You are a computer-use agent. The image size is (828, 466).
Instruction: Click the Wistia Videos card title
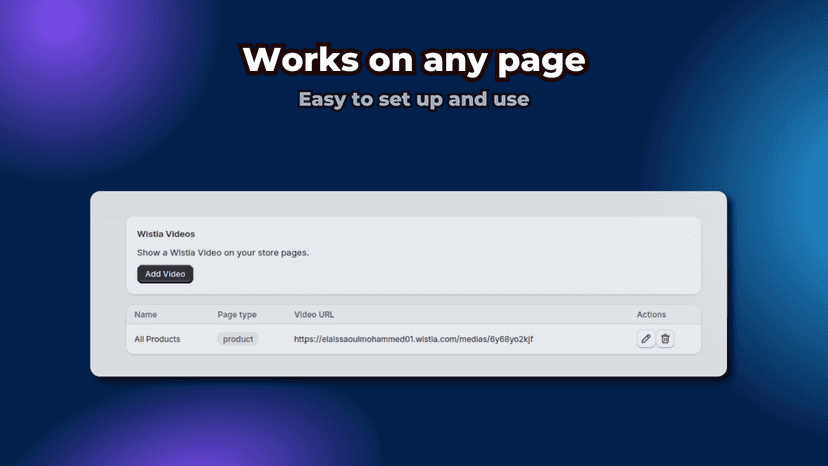[x=166, y=234]
